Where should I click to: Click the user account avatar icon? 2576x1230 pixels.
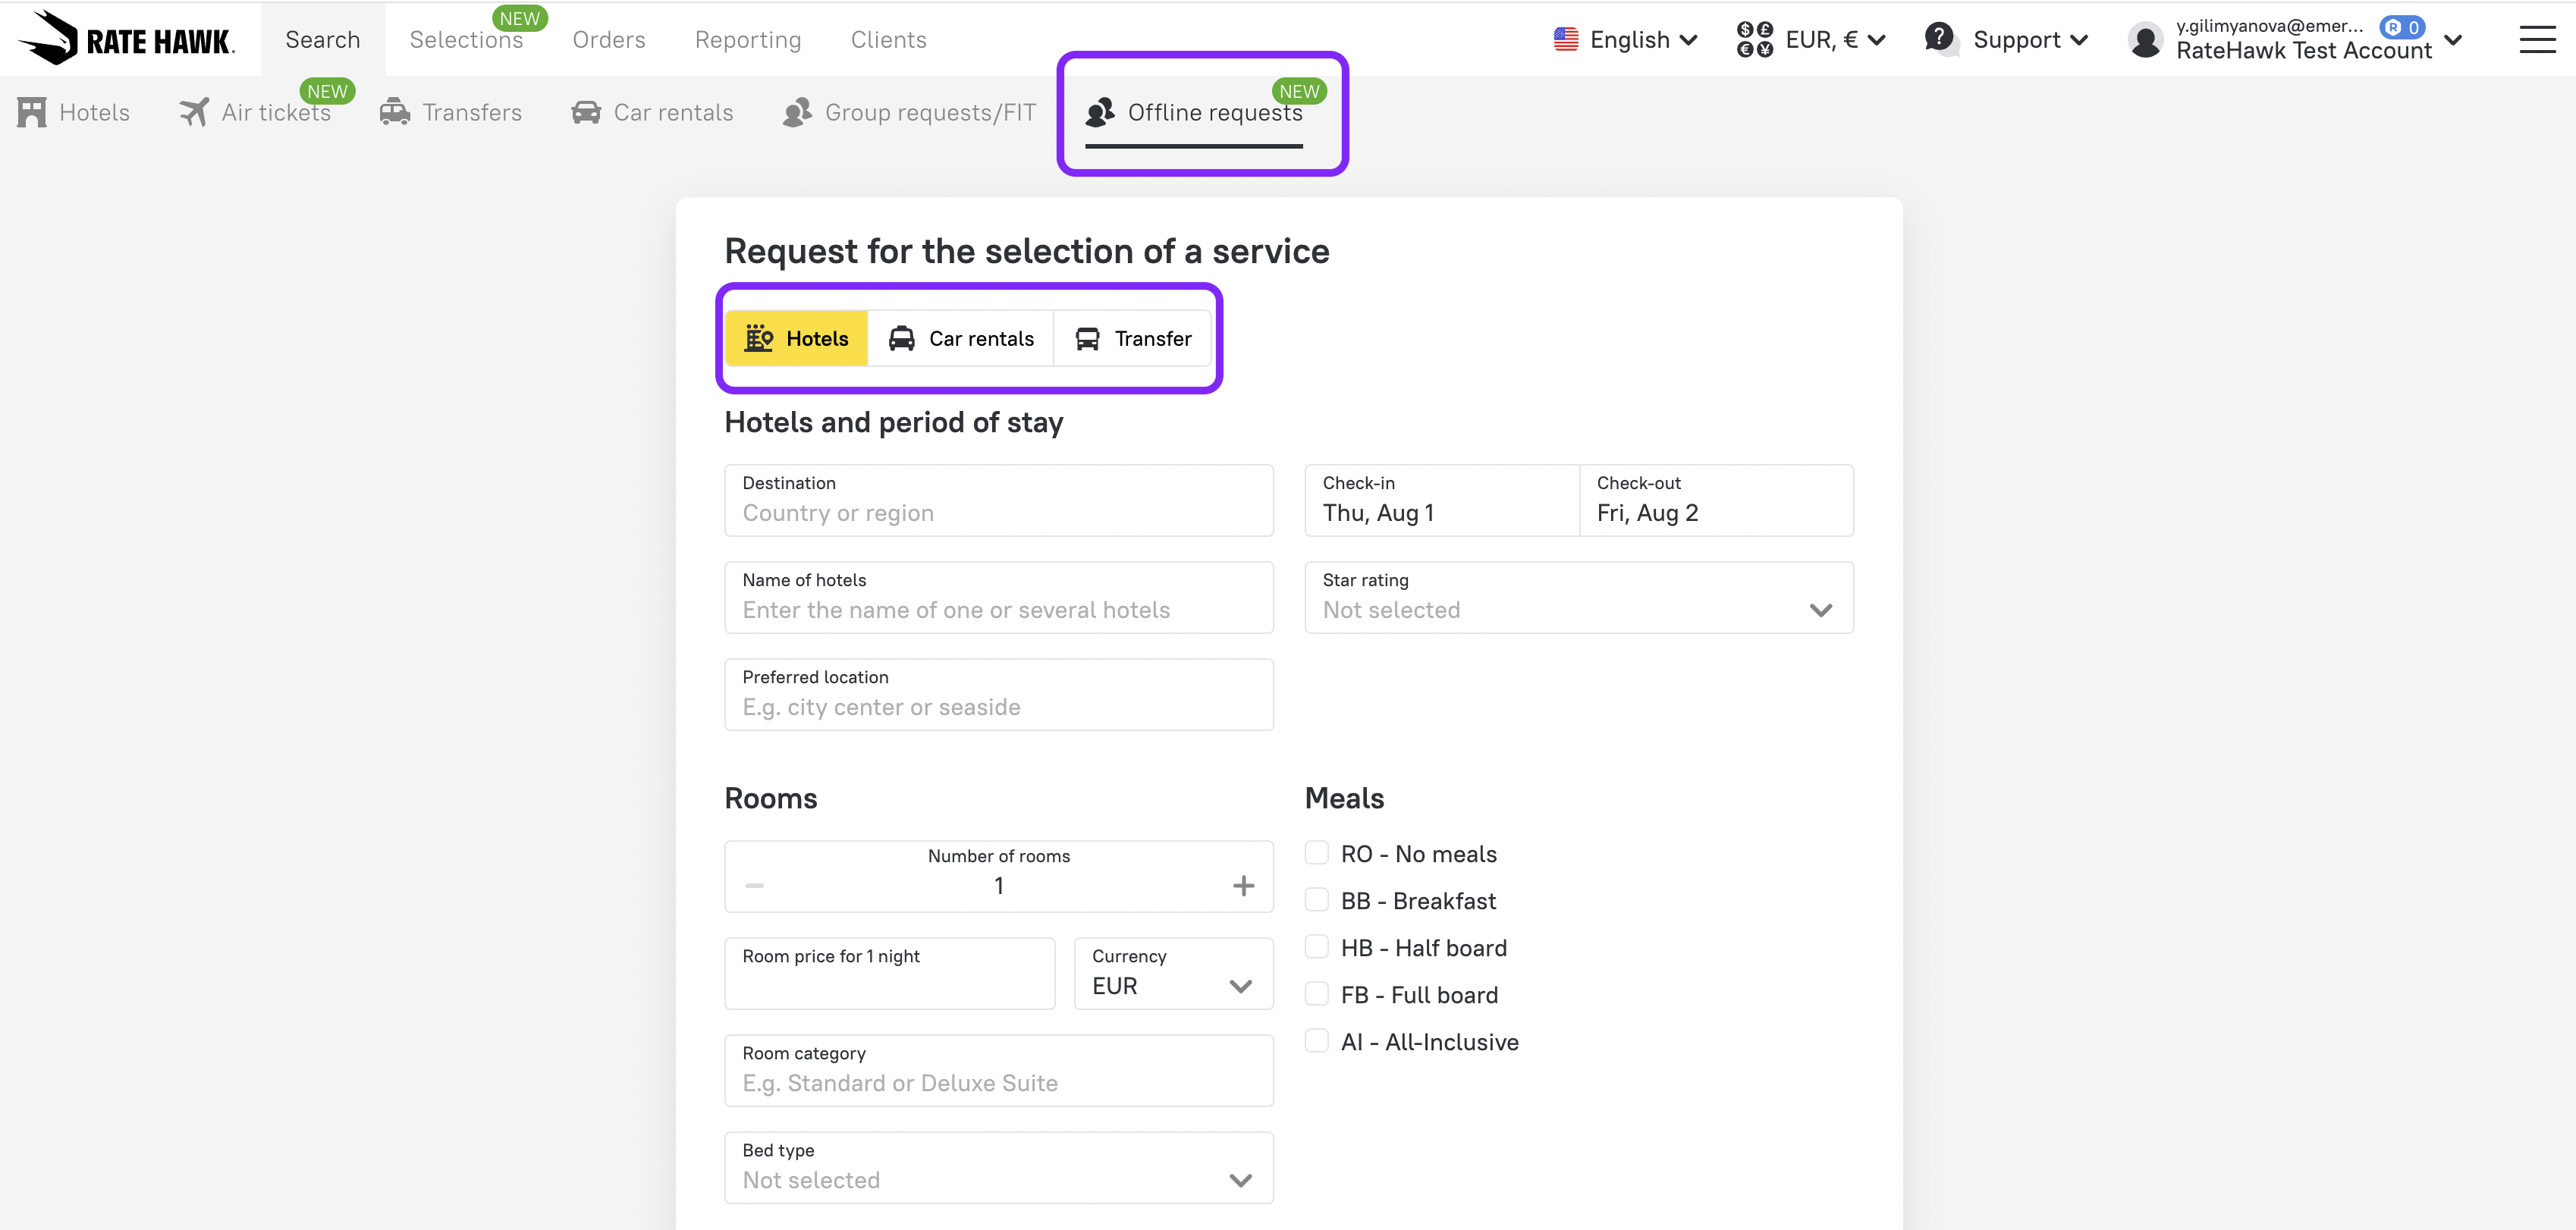click(2145, 40)
